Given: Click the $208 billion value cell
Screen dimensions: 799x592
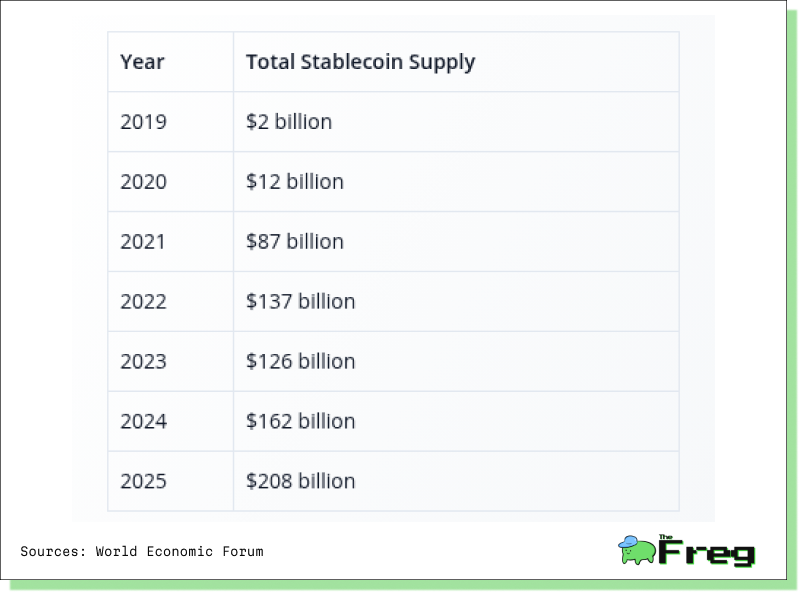Looking at the screenshot, I should point(456,481).
